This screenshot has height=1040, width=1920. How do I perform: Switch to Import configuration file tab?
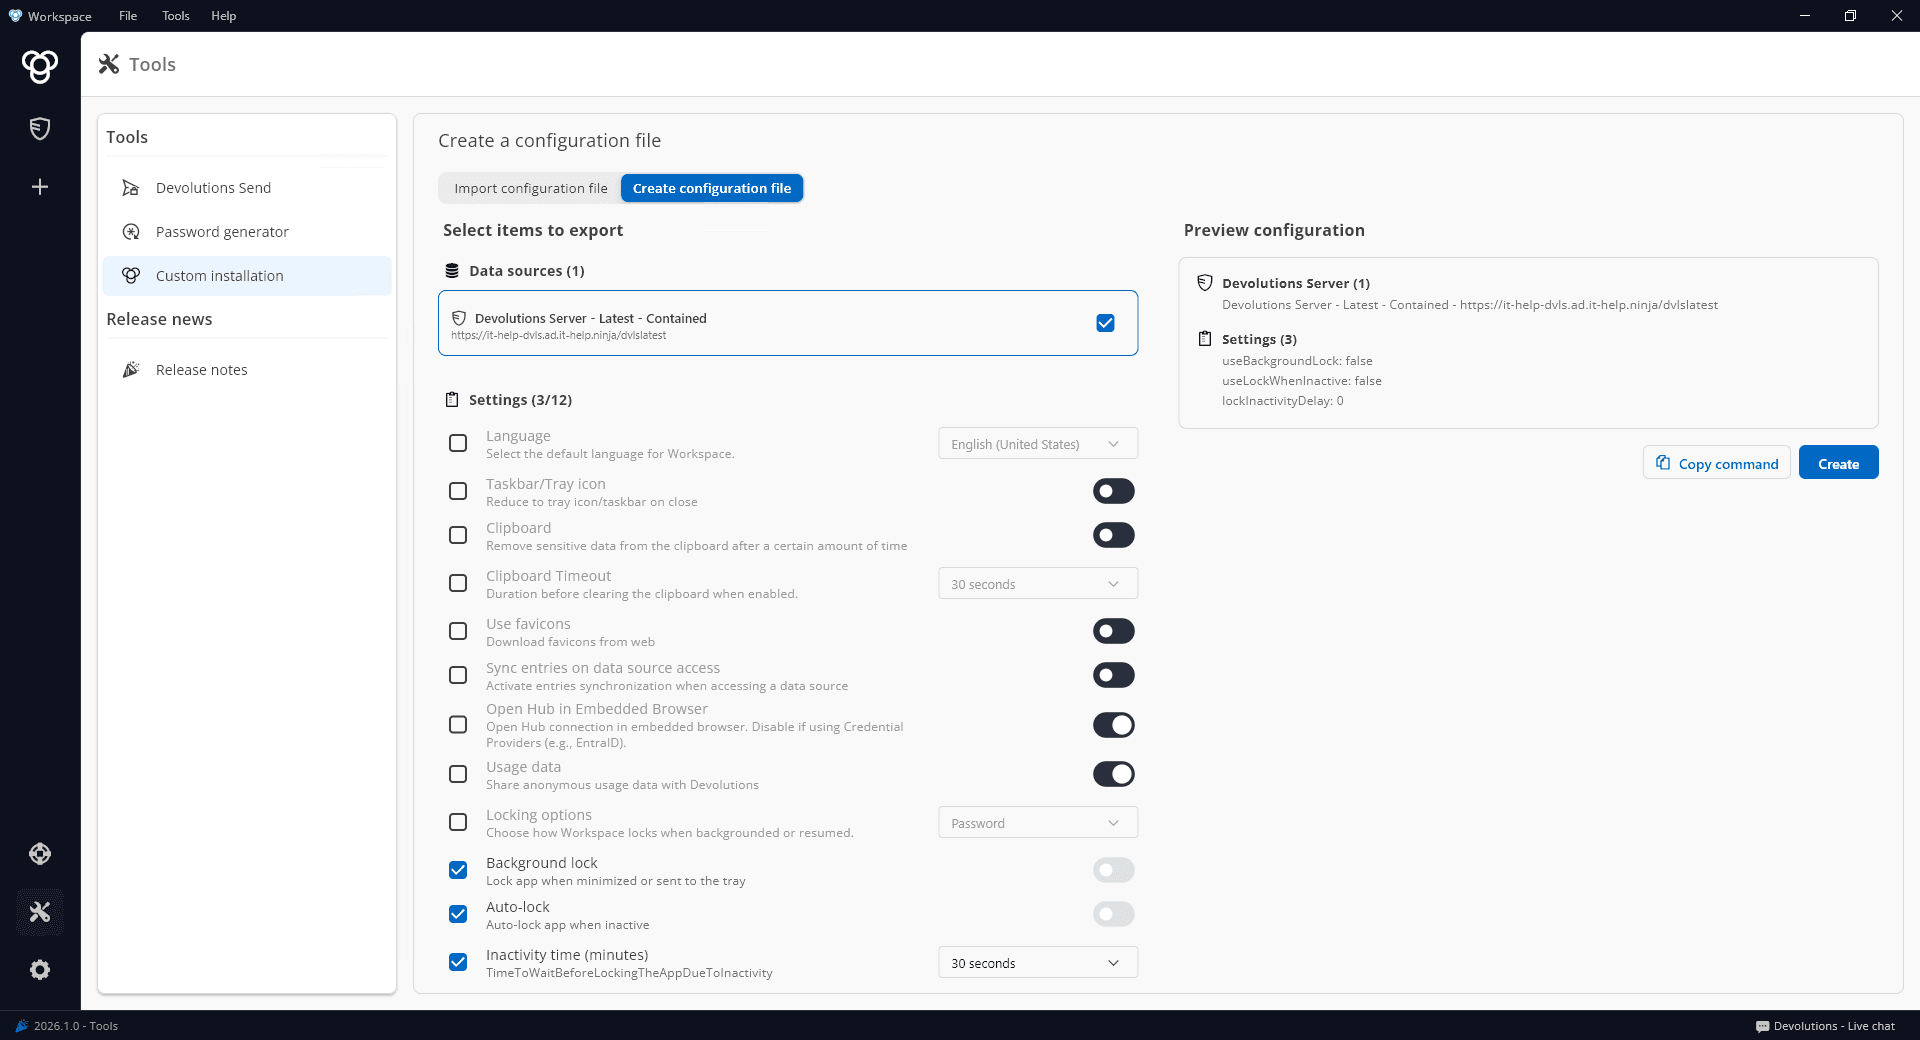pyautogui.click(x=529, y=188)
